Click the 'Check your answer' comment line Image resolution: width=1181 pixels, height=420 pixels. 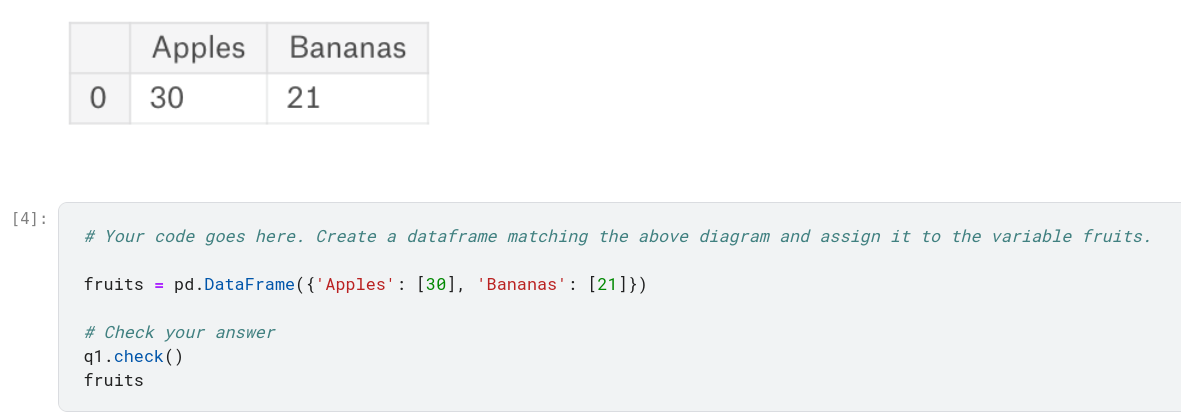179,333
